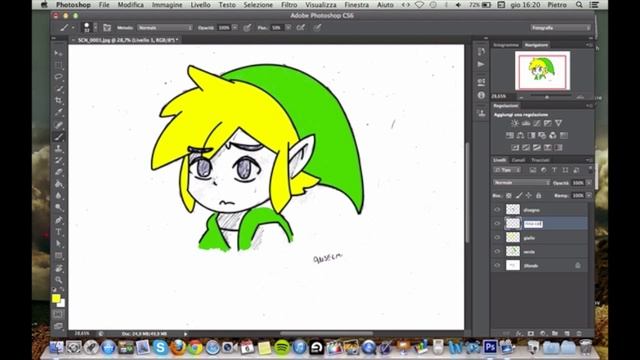
Task: Select the Lasso tool
Action: point(59,77)
